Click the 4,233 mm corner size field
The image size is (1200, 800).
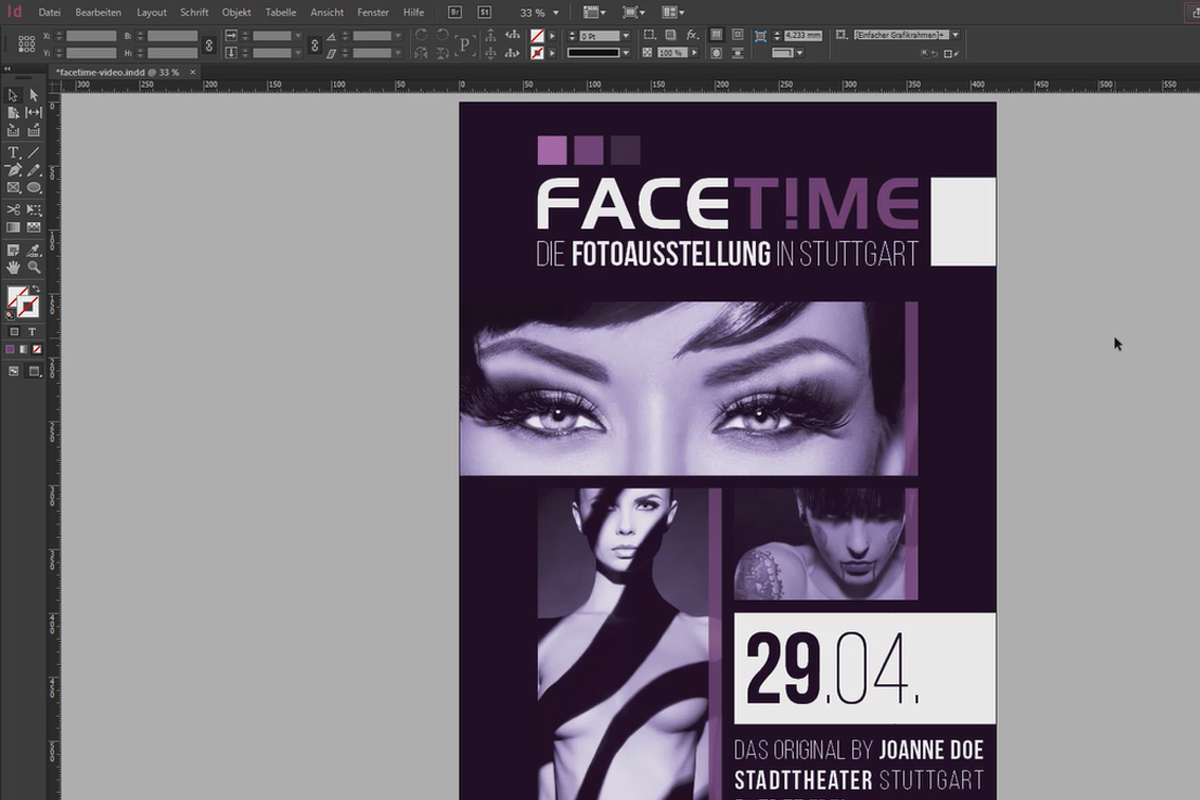(x=802, y=35)
